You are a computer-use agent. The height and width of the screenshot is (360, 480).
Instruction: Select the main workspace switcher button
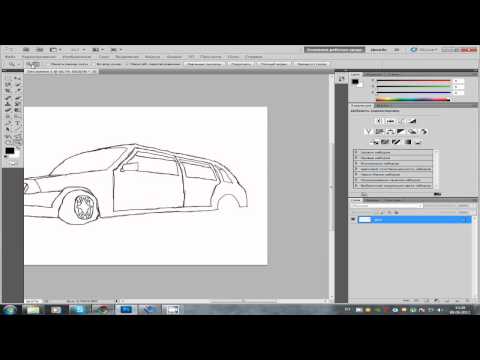[x=334, y=50]
